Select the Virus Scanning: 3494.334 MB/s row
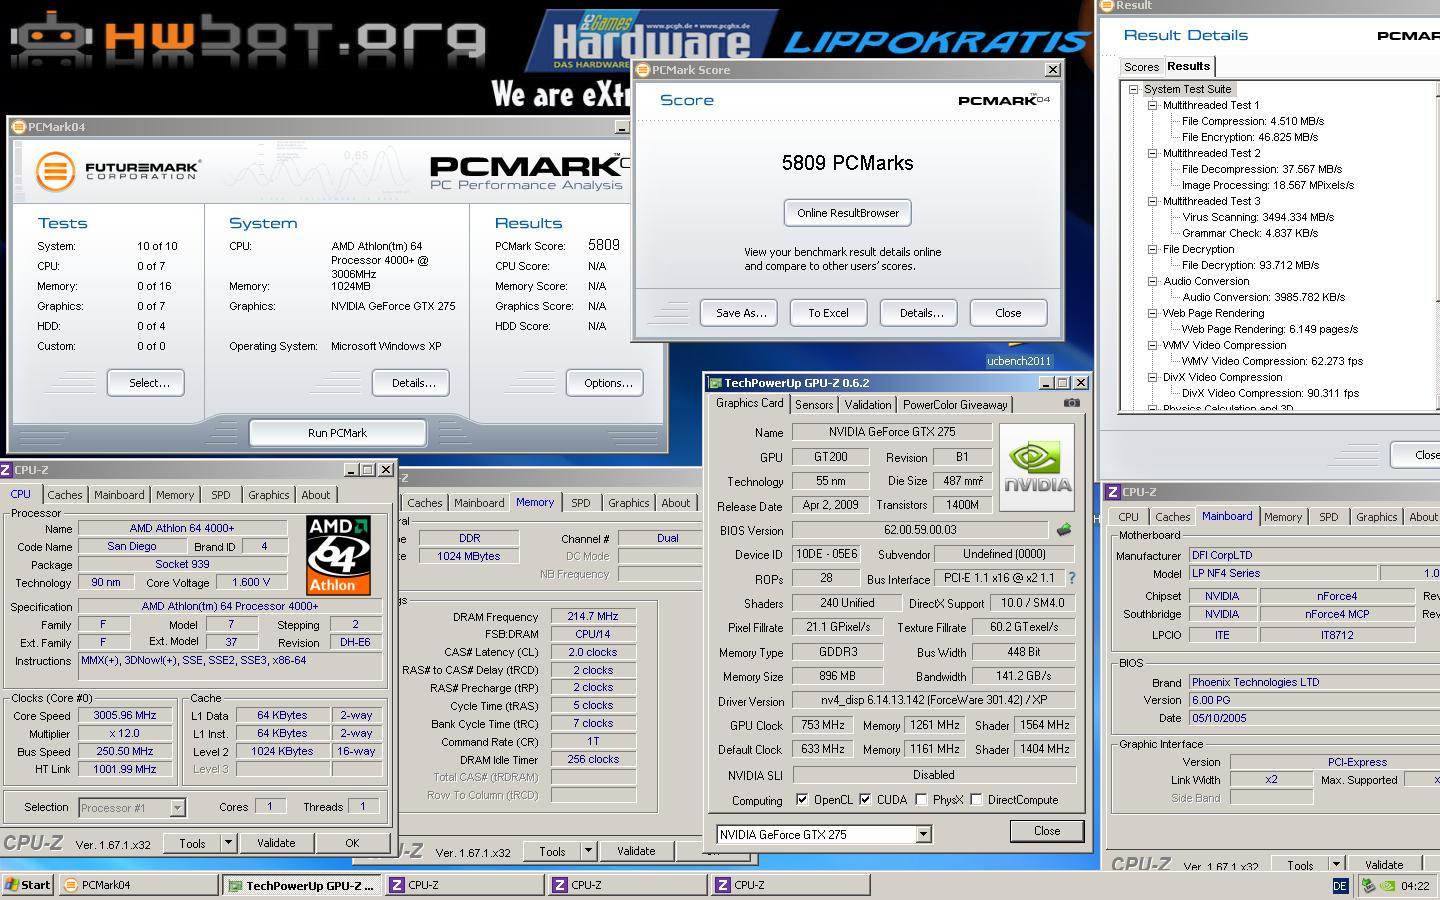Screen dimensions: 1440x900 (x=1258, y=217)
